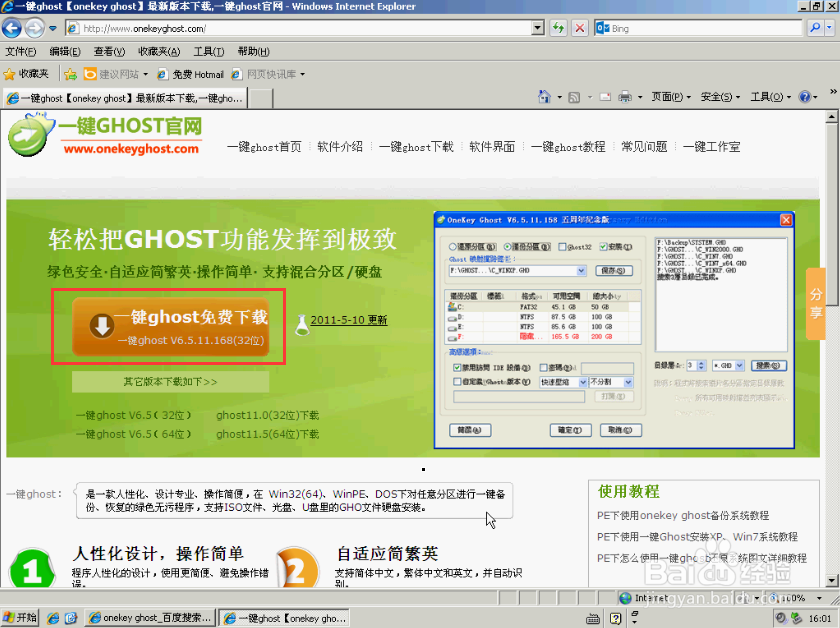Click the tray help question icon
The height and width of the screenshot is (628, 840).
(x=616, y=618)
